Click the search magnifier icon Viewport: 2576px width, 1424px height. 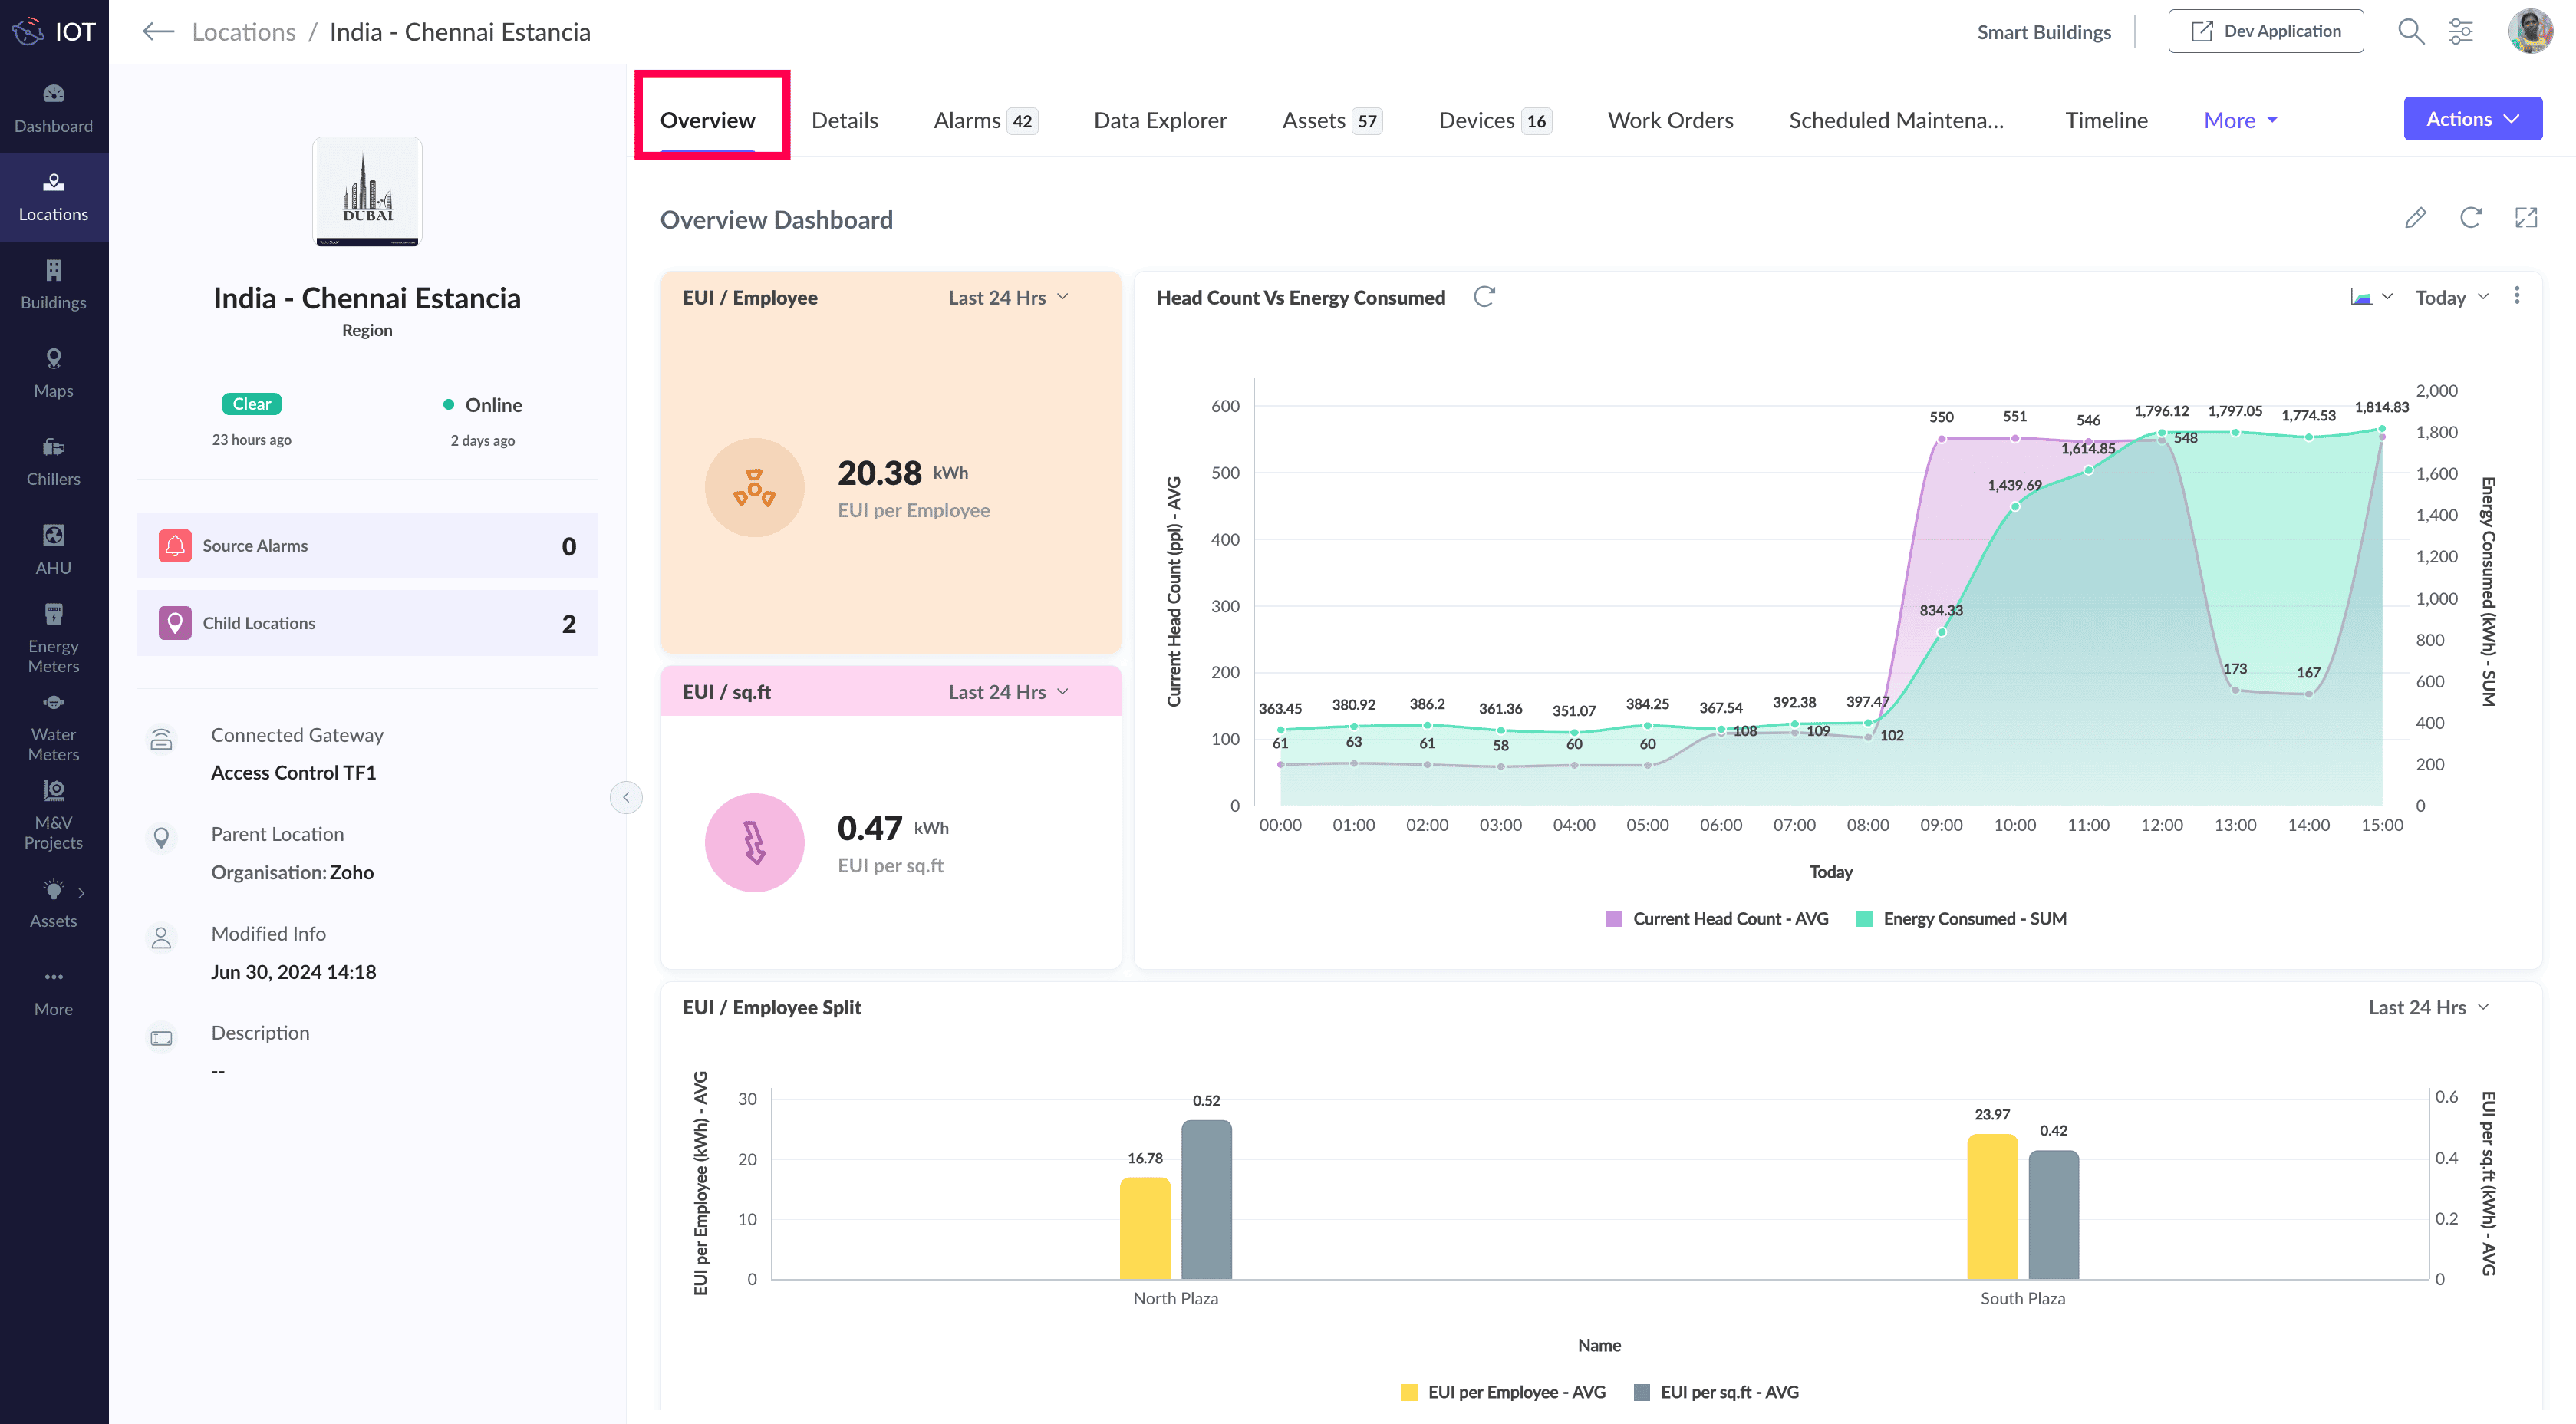pos(2410,32)
